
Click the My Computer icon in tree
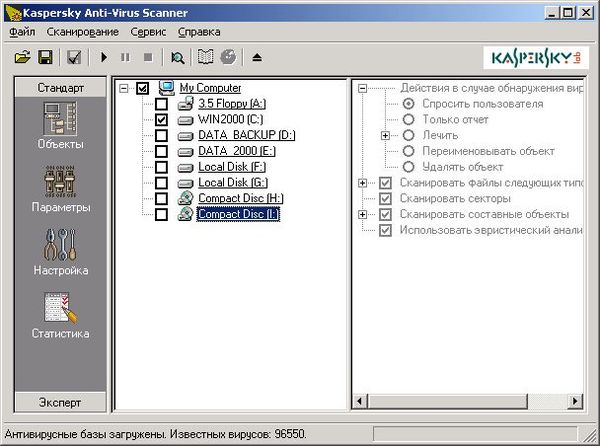click(x=166, y=88)
